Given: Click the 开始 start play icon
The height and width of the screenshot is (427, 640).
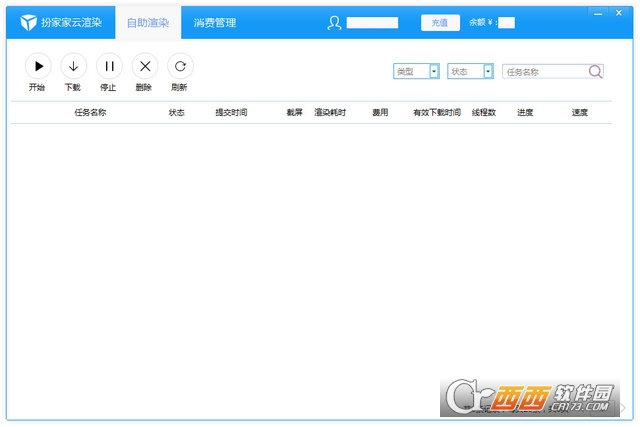Looking at the screenshot, I should click(x=38, y=66).
